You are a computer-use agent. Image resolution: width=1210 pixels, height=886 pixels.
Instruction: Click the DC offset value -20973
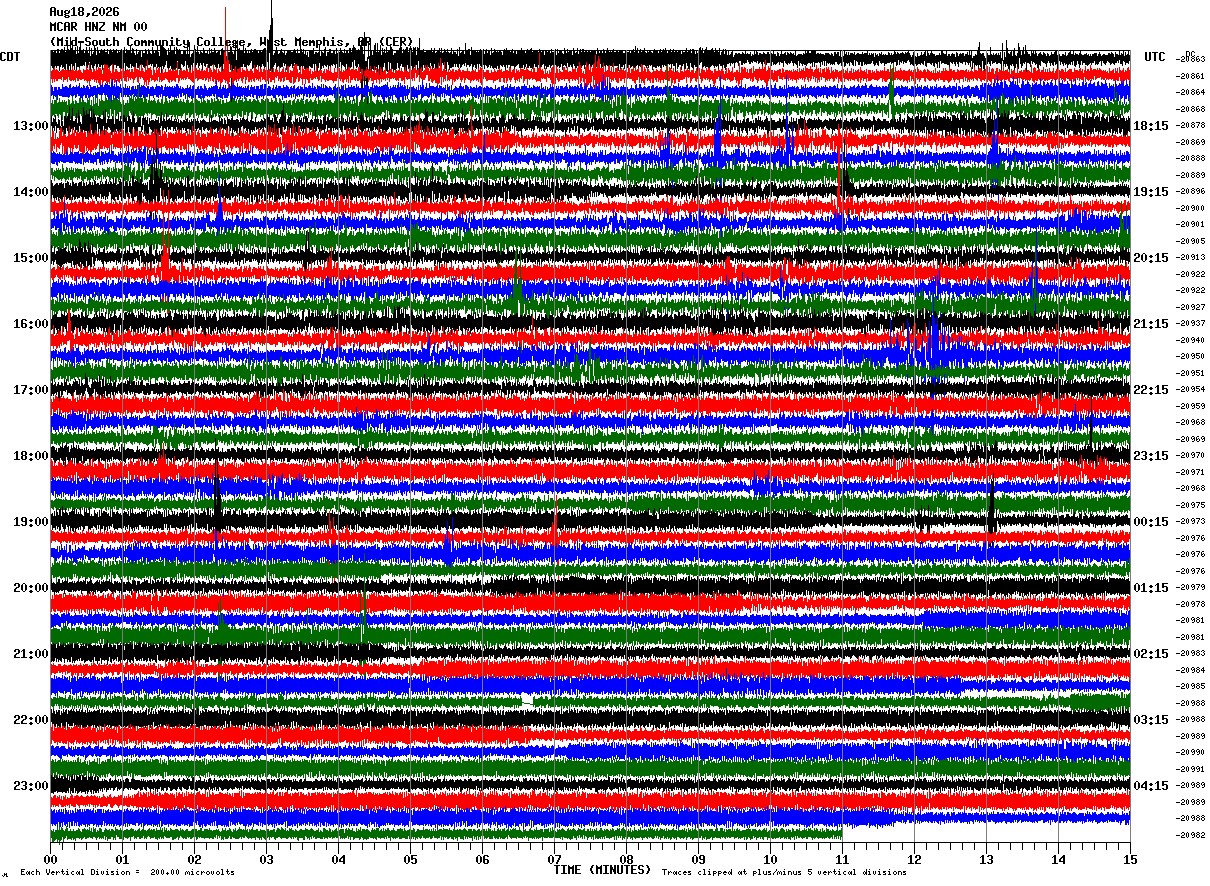pos(1190,521)
